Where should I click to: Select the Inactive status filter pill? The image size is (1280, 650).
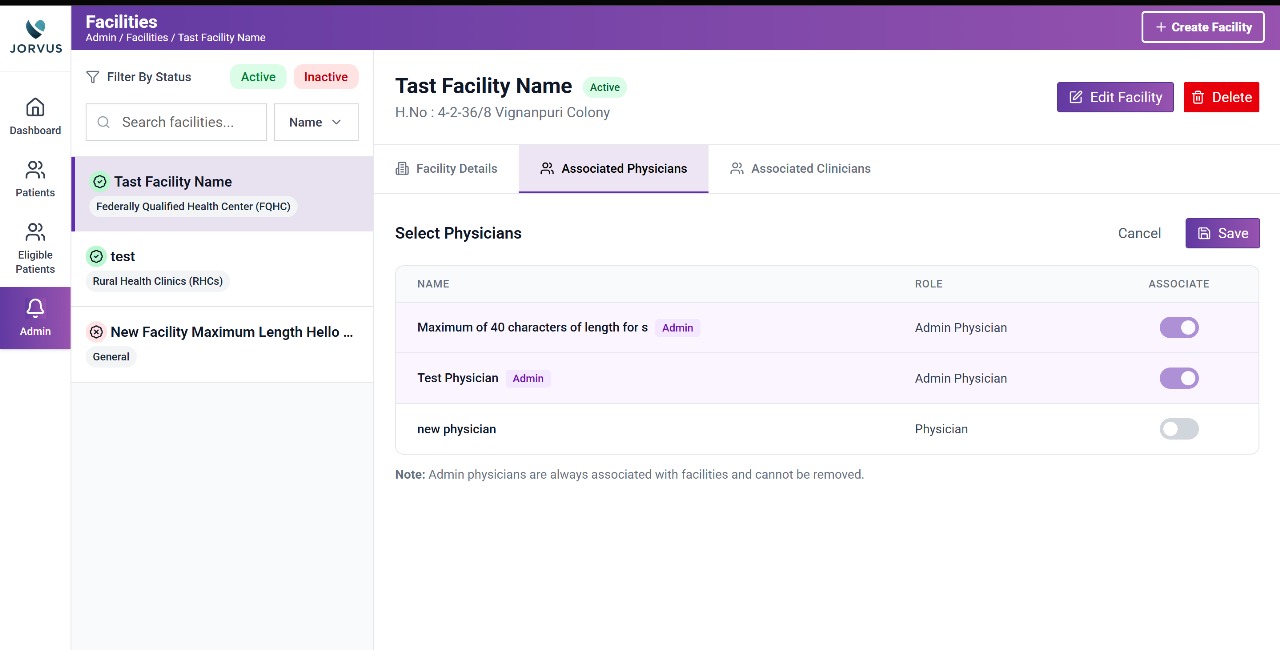(x=326, y=76)
